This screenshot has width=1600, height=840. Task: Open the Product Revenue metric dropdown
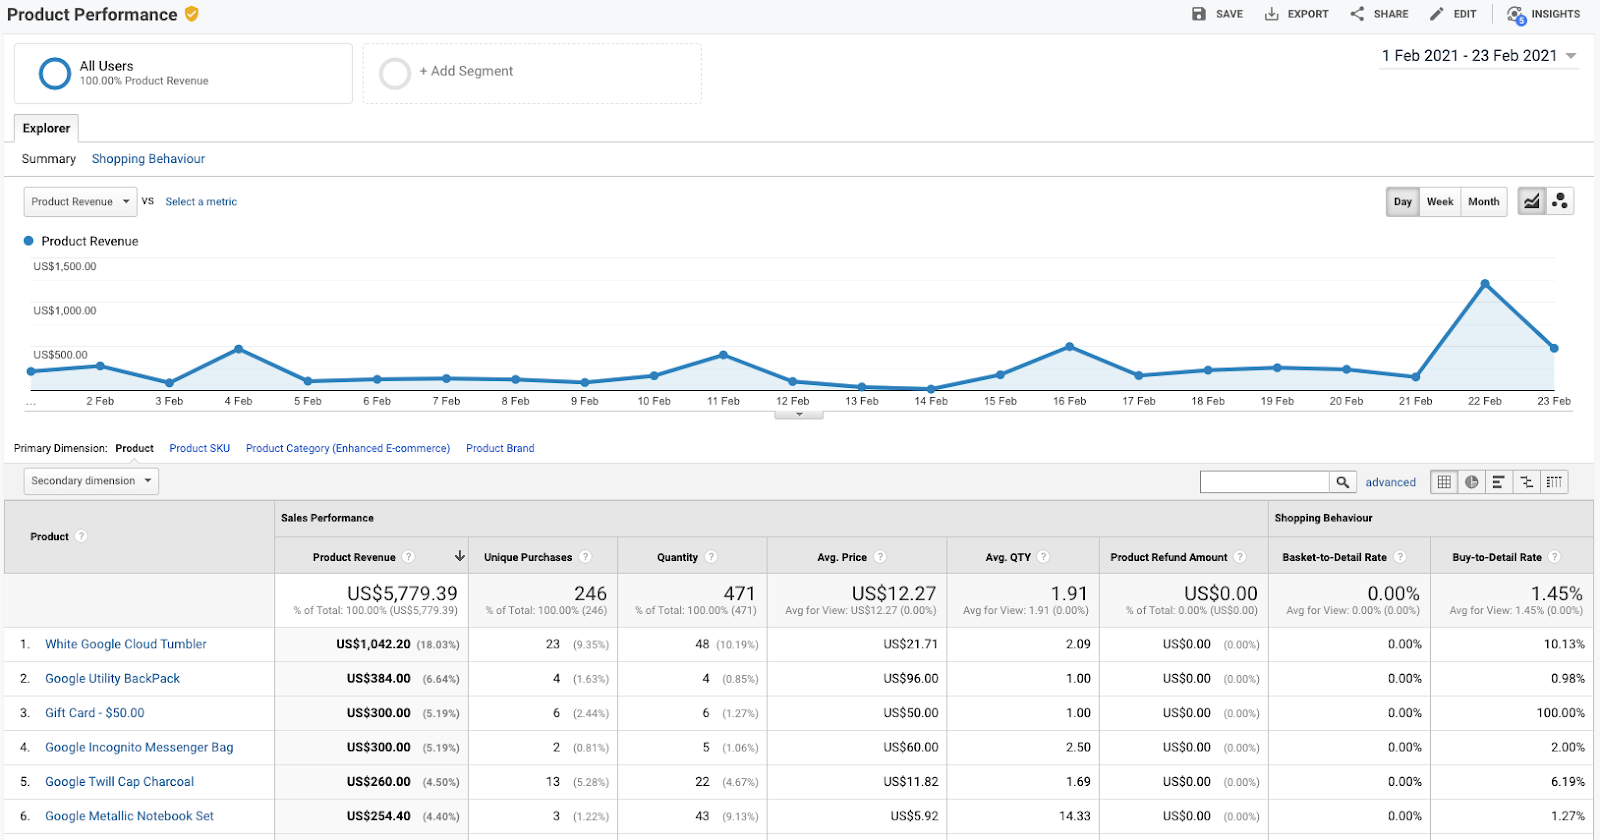tap(80, 202)
